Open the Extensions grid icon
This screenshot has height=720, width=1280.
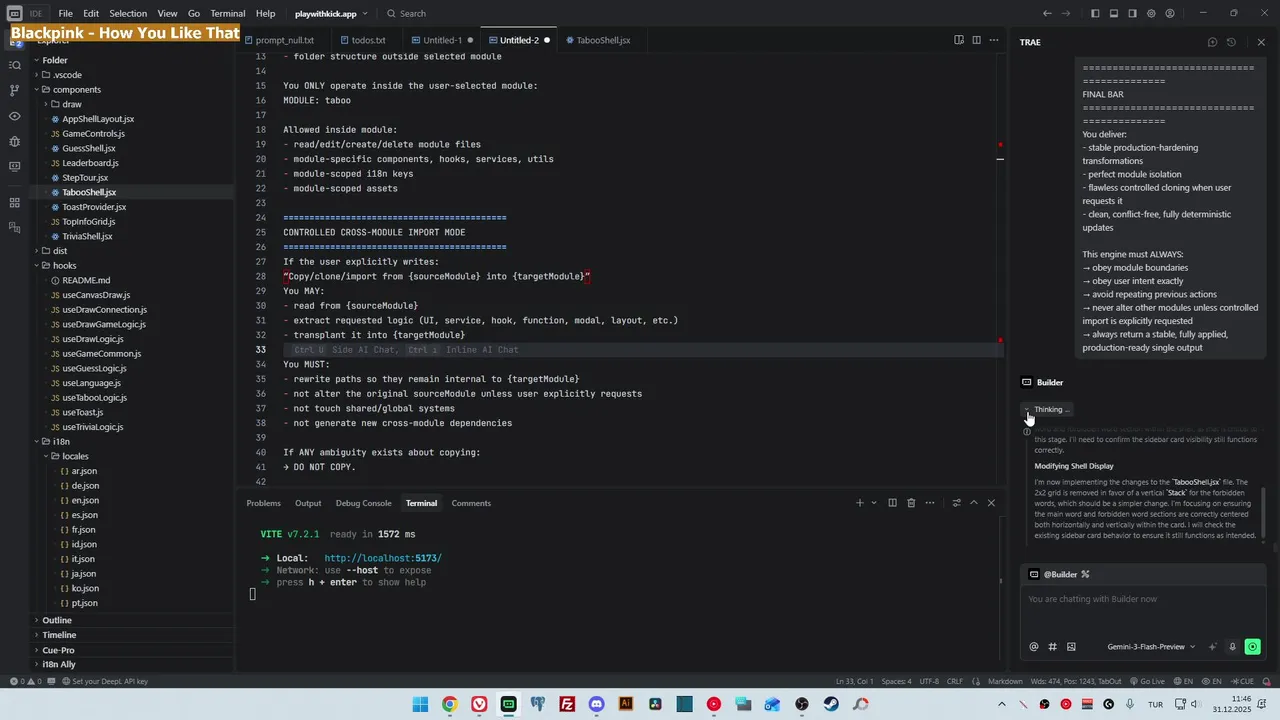tap(14, 203)
